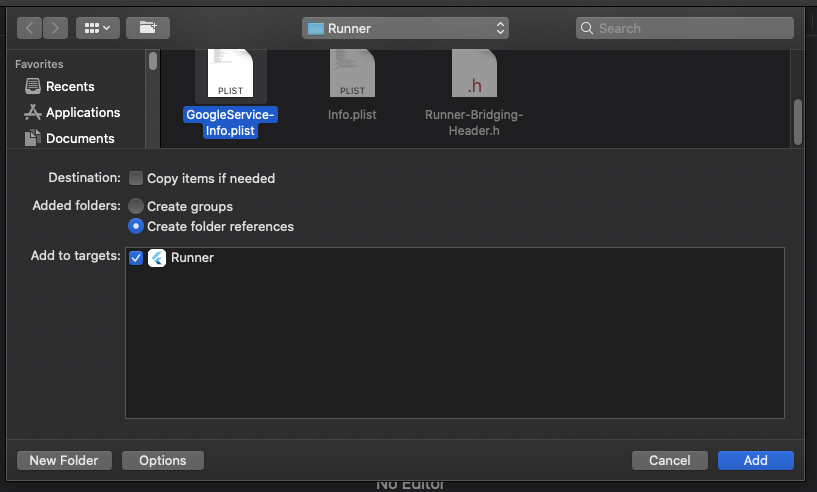Go back with the left chevron button

[29, 28]
